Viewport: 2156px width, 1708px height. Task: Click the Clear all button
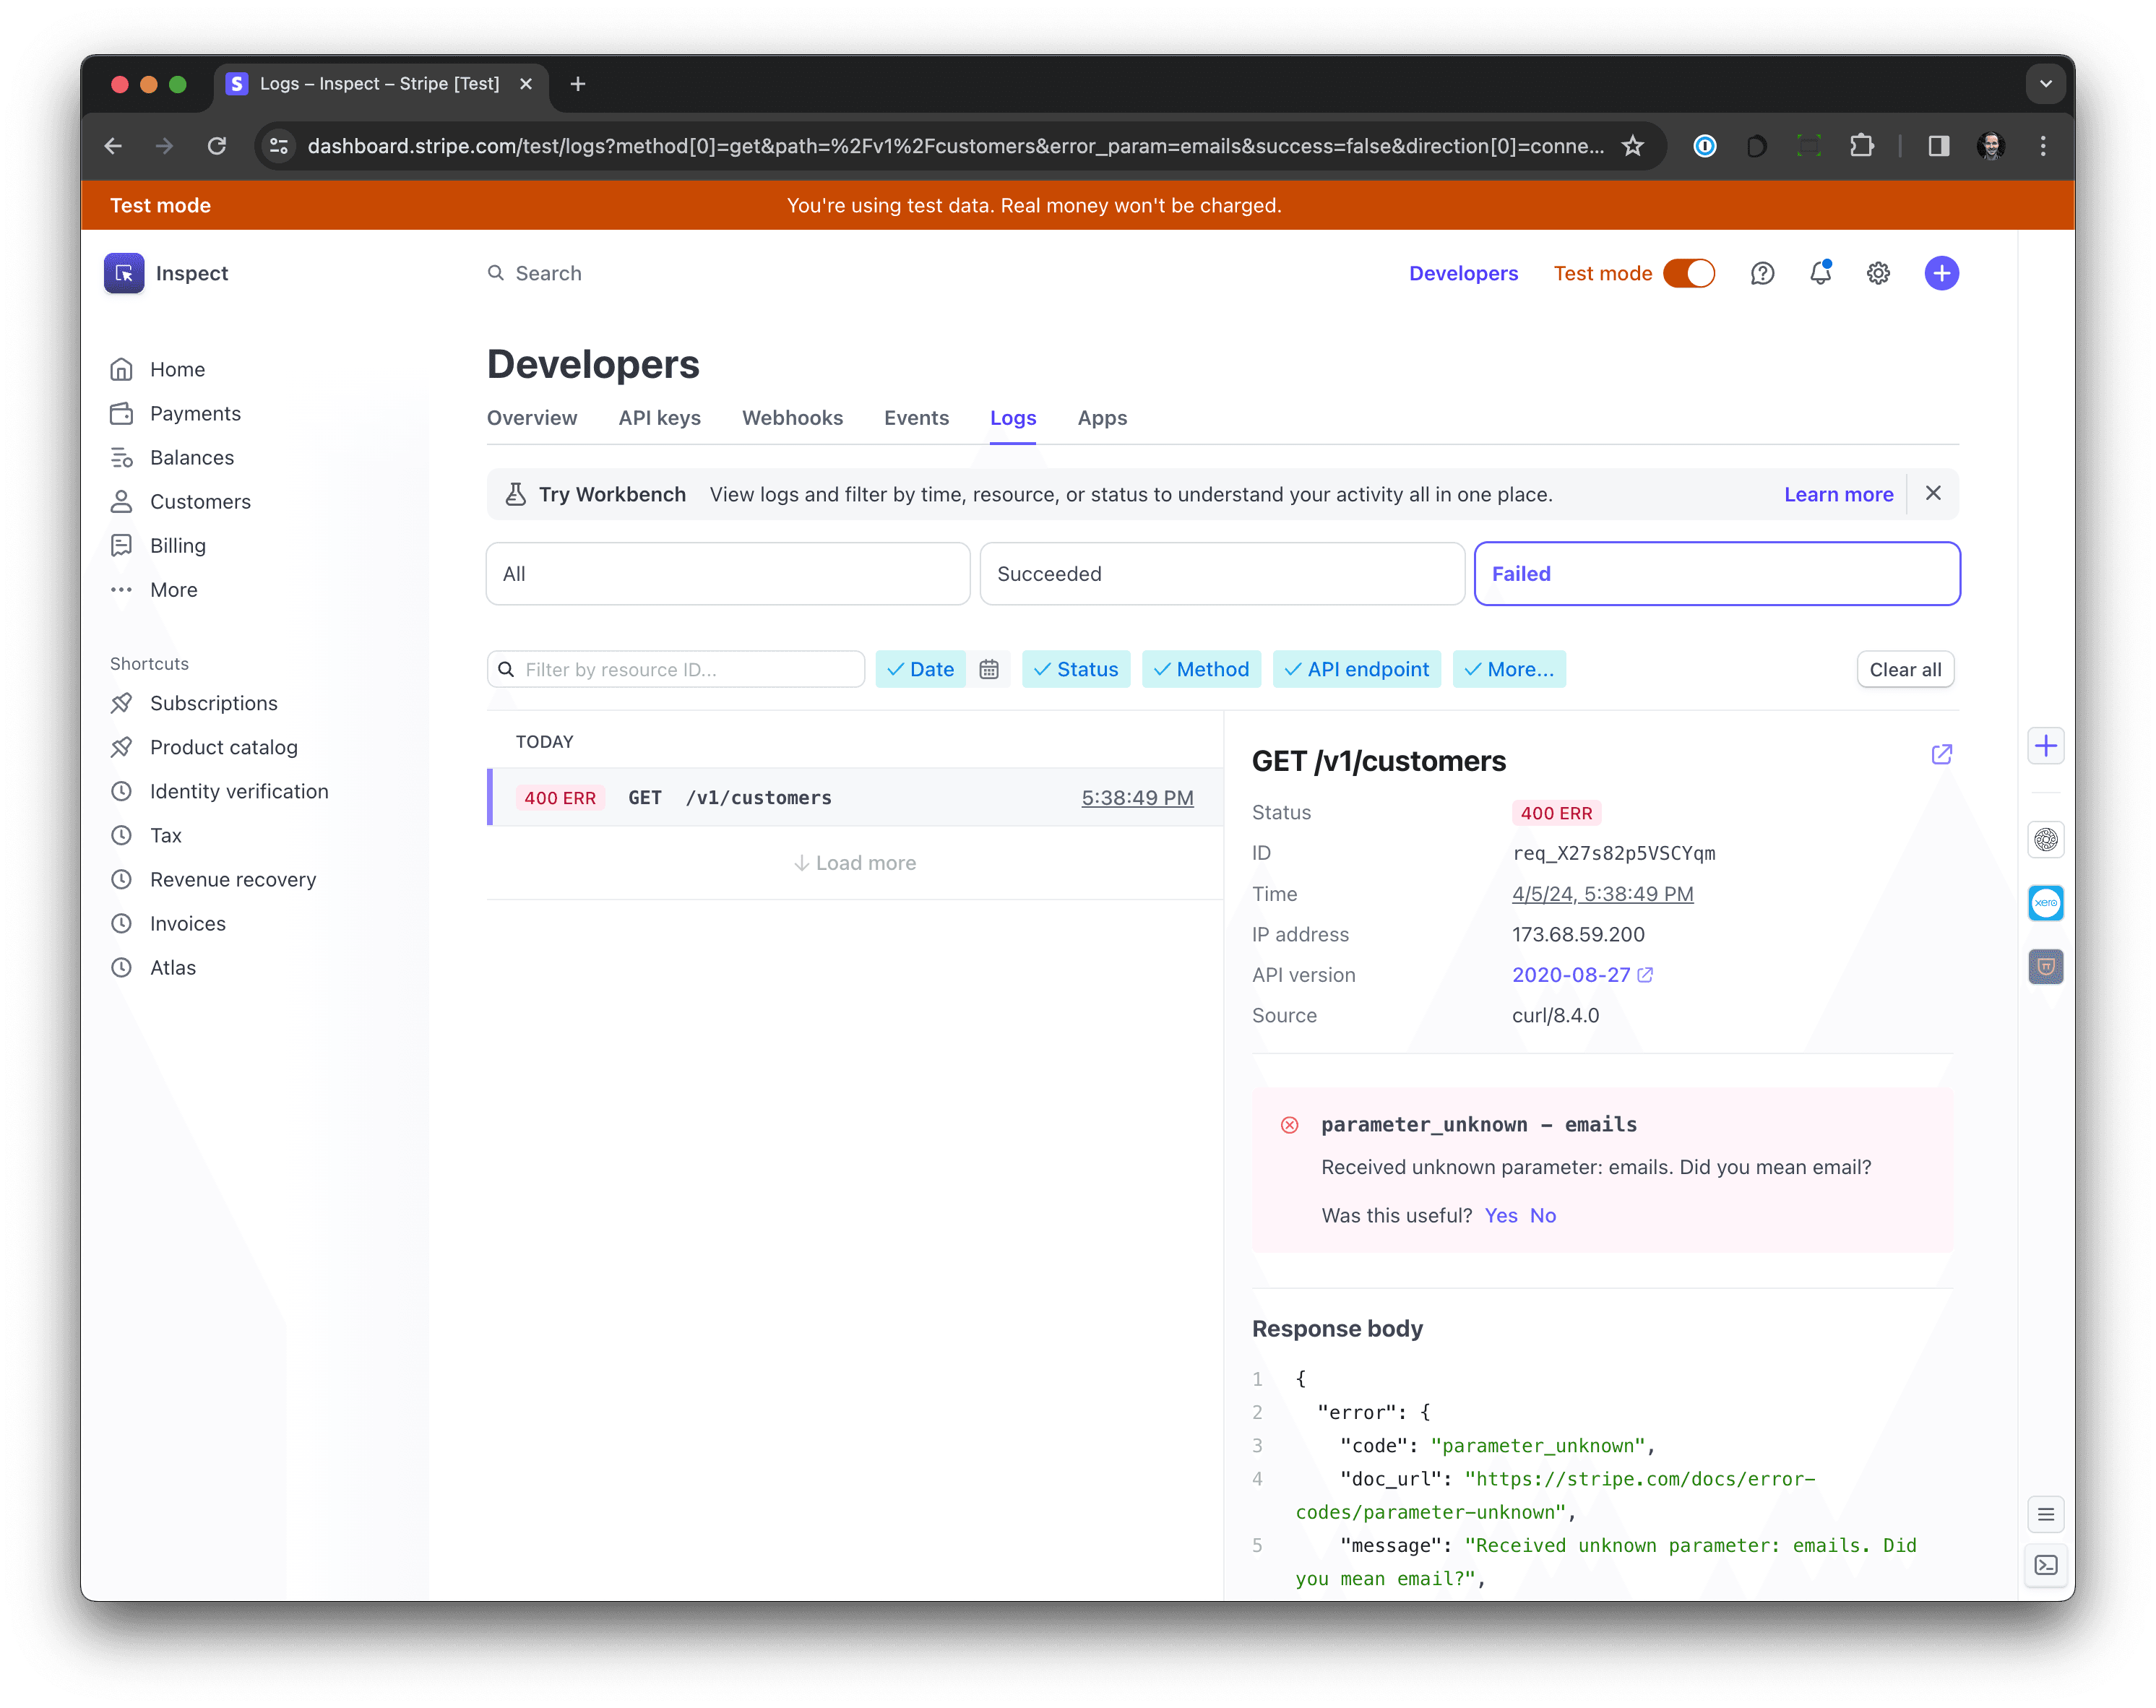click(x=1905, y=669)
